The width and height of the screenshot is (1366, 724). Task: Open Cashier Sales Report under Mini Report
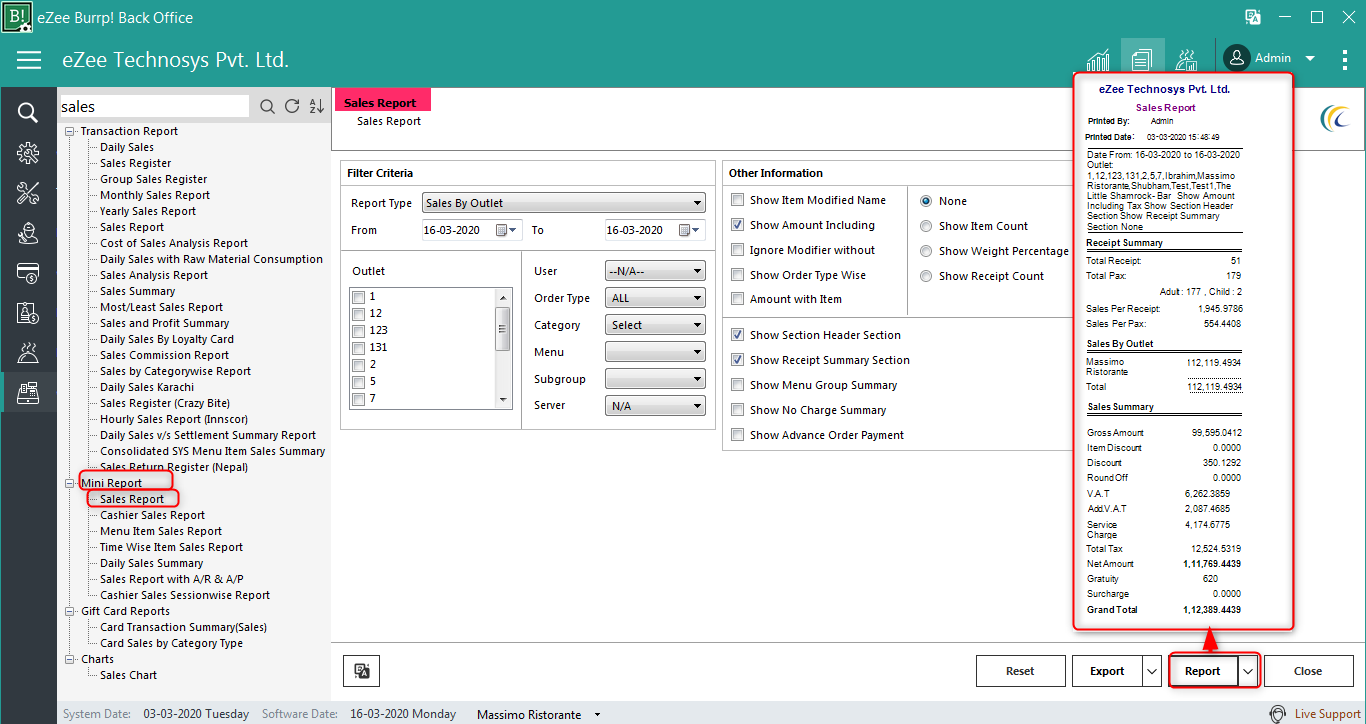tap(152, 515)
